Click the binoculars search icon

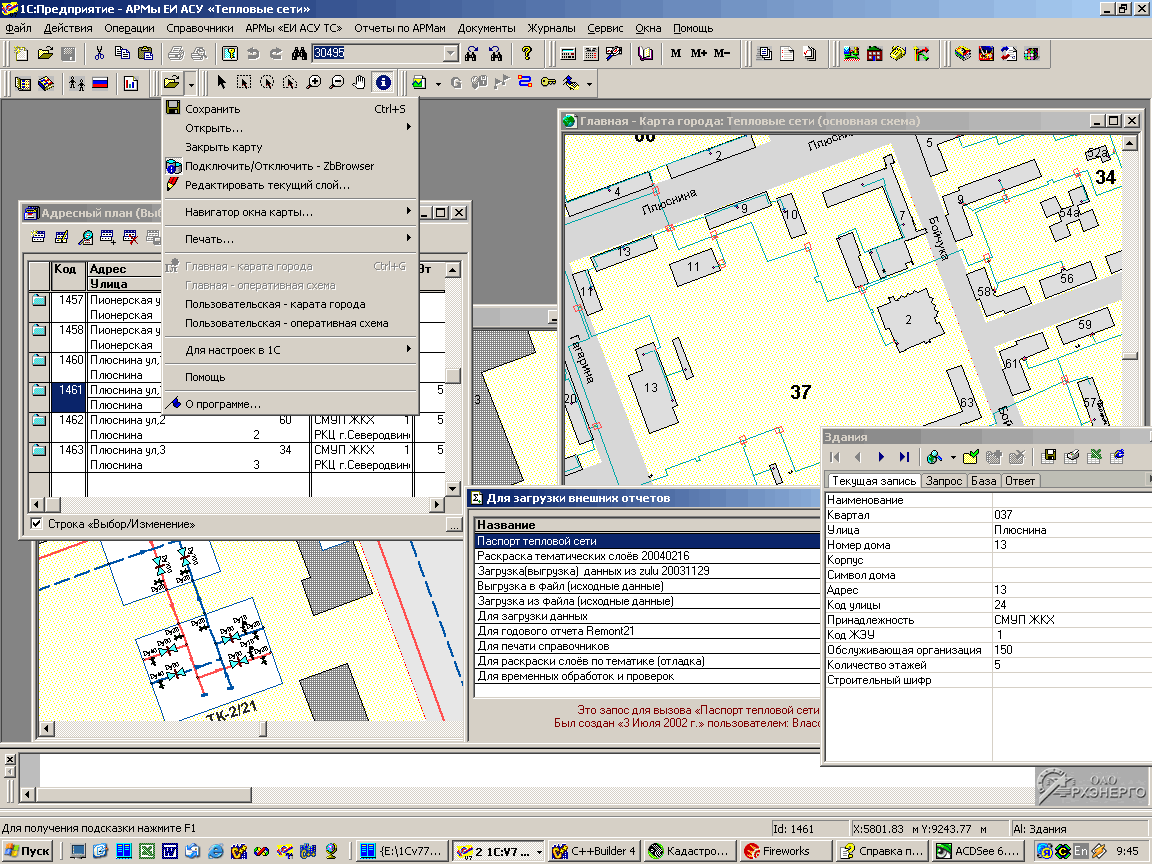pos(299,53)
